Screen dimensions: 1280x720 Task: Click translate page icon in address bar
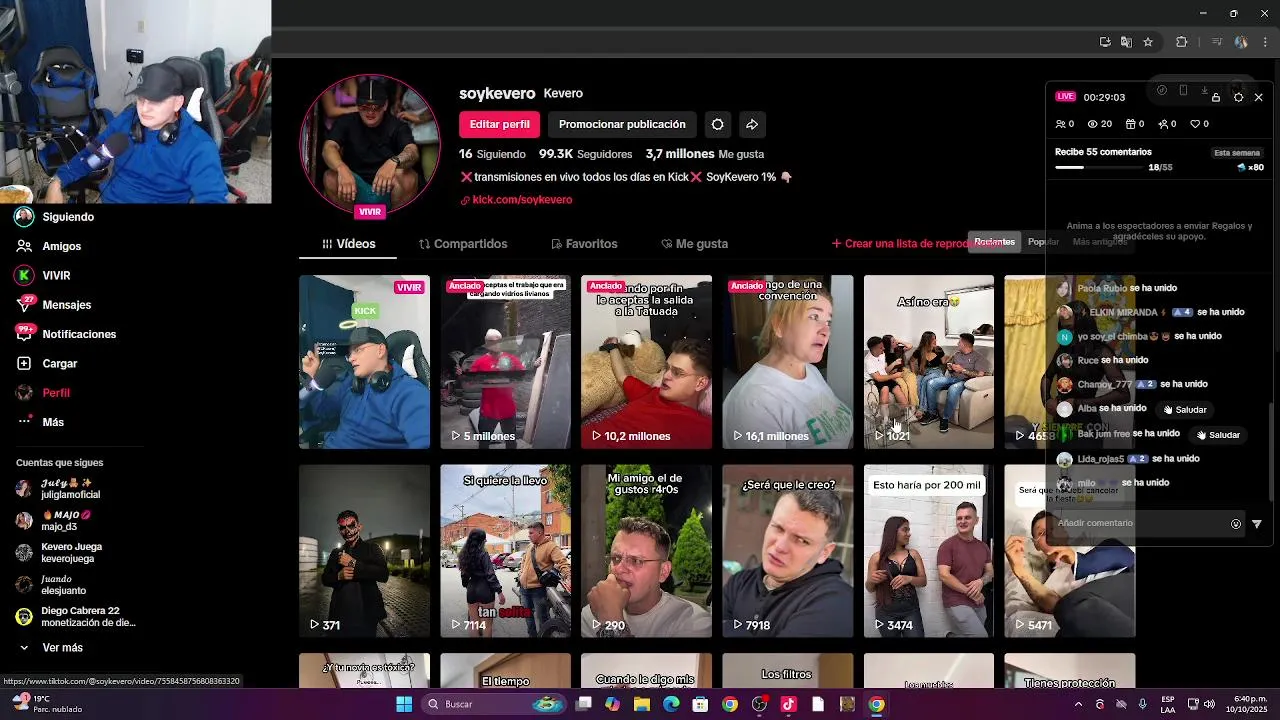(1126, 42)
